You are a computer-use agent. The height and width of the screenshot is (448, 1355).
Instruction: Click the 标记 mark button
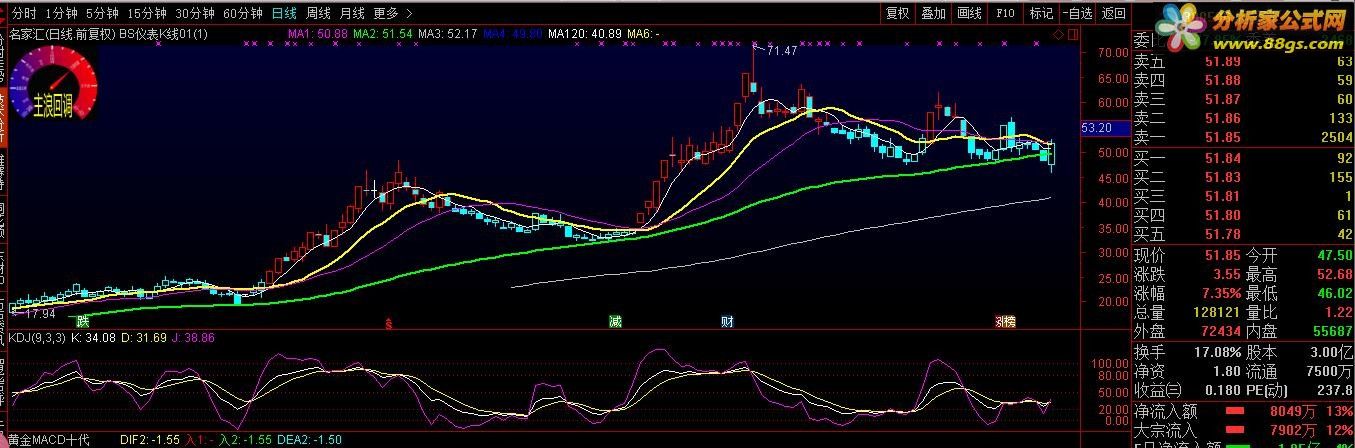(1041, 13)
